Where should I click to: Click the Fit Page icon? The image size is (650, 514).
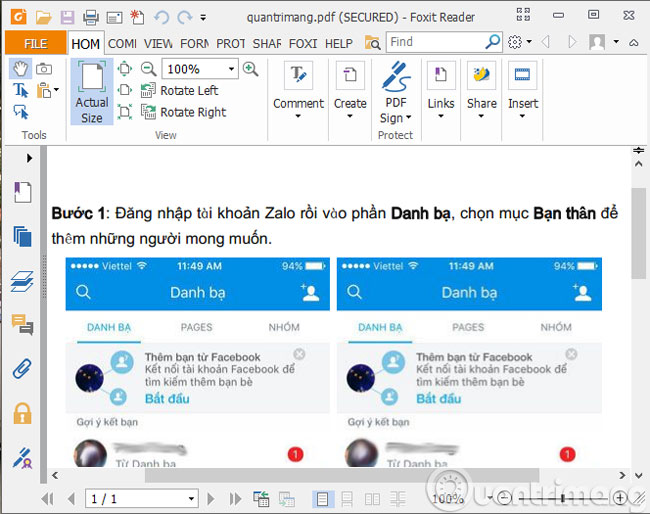point(125,68)
